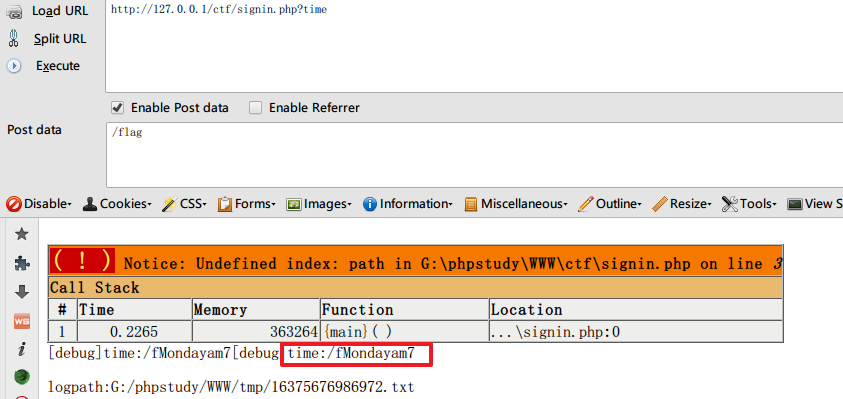This screenshot has width=843, height=399.
Task: Click the orange WS sidebar icon
Action: (22, 321)
